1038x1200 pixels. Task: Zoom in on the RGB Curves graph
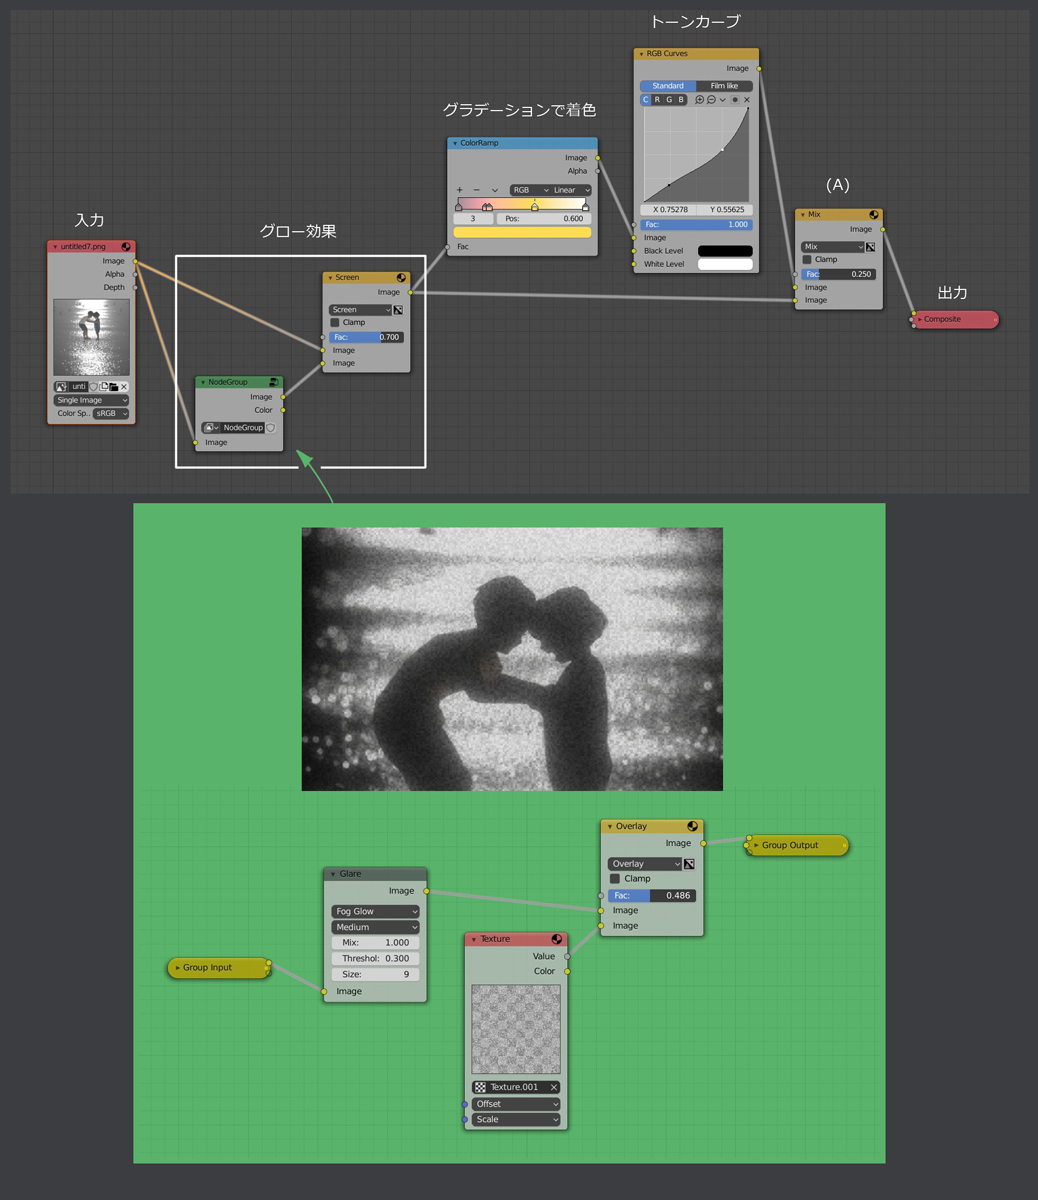(x=700, y=100)
